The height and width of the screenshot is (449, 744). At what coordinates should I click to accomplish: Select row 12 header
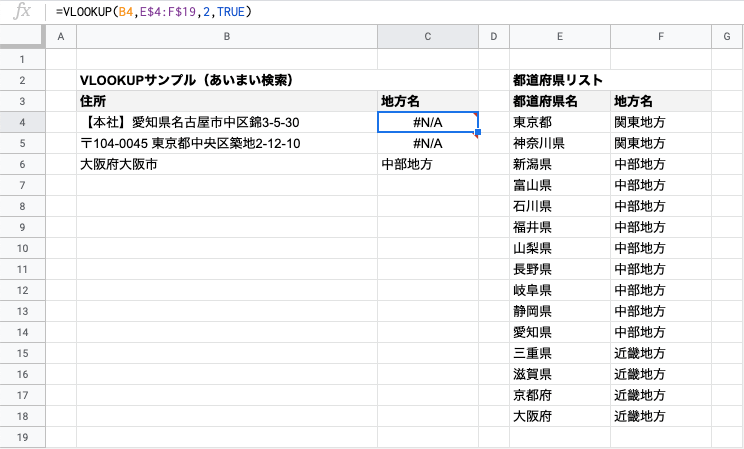click(22, 290)
